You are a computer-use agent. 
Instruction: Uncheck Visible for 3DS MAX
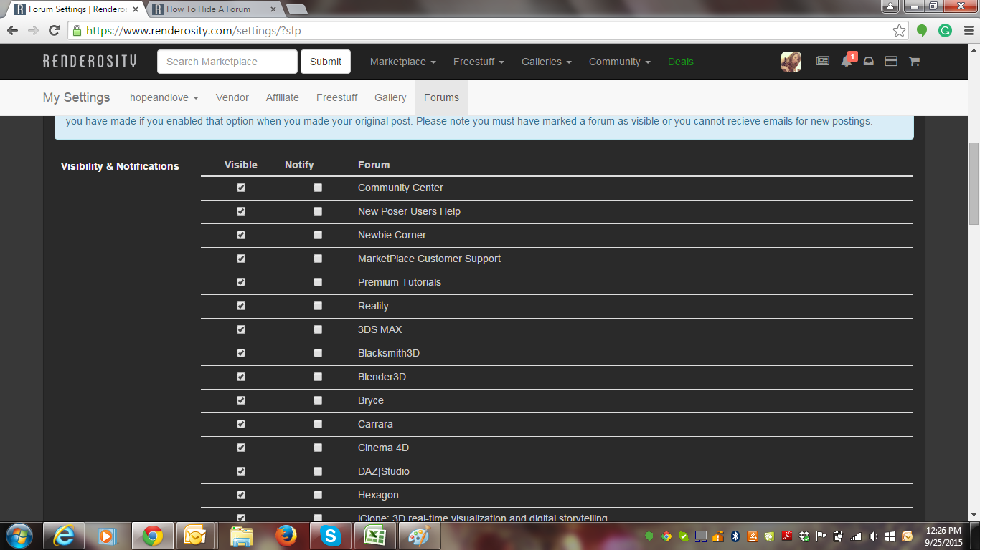[242, 331]
